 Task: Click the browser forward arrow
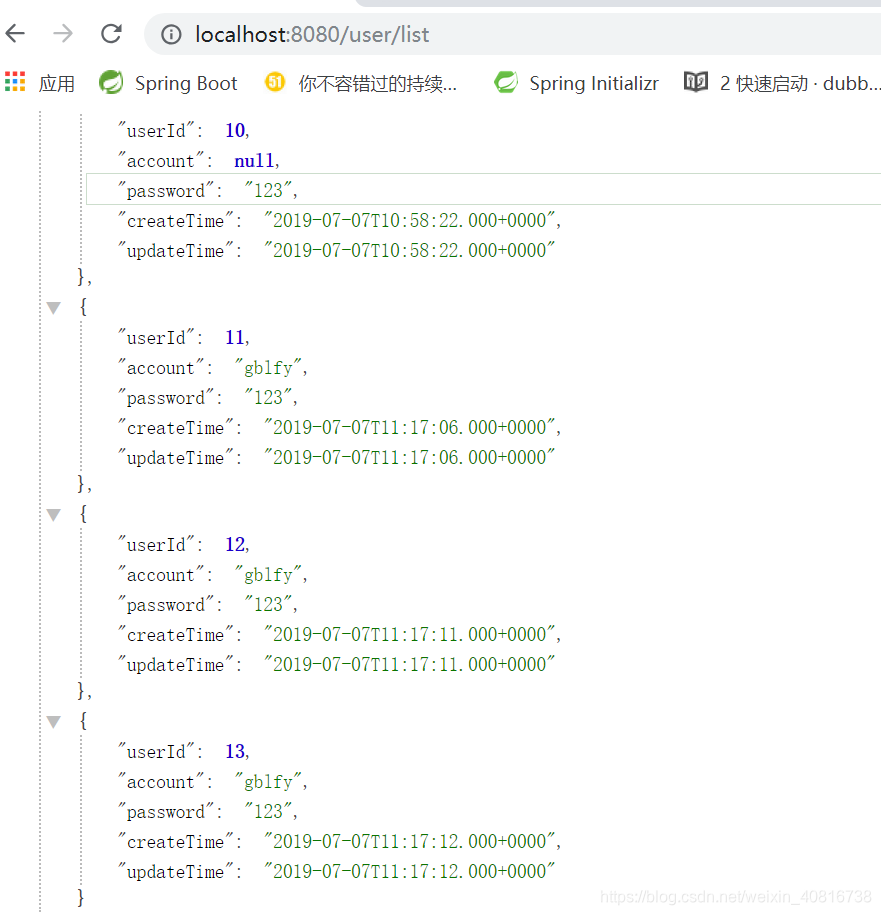click(x=63, y=34)
